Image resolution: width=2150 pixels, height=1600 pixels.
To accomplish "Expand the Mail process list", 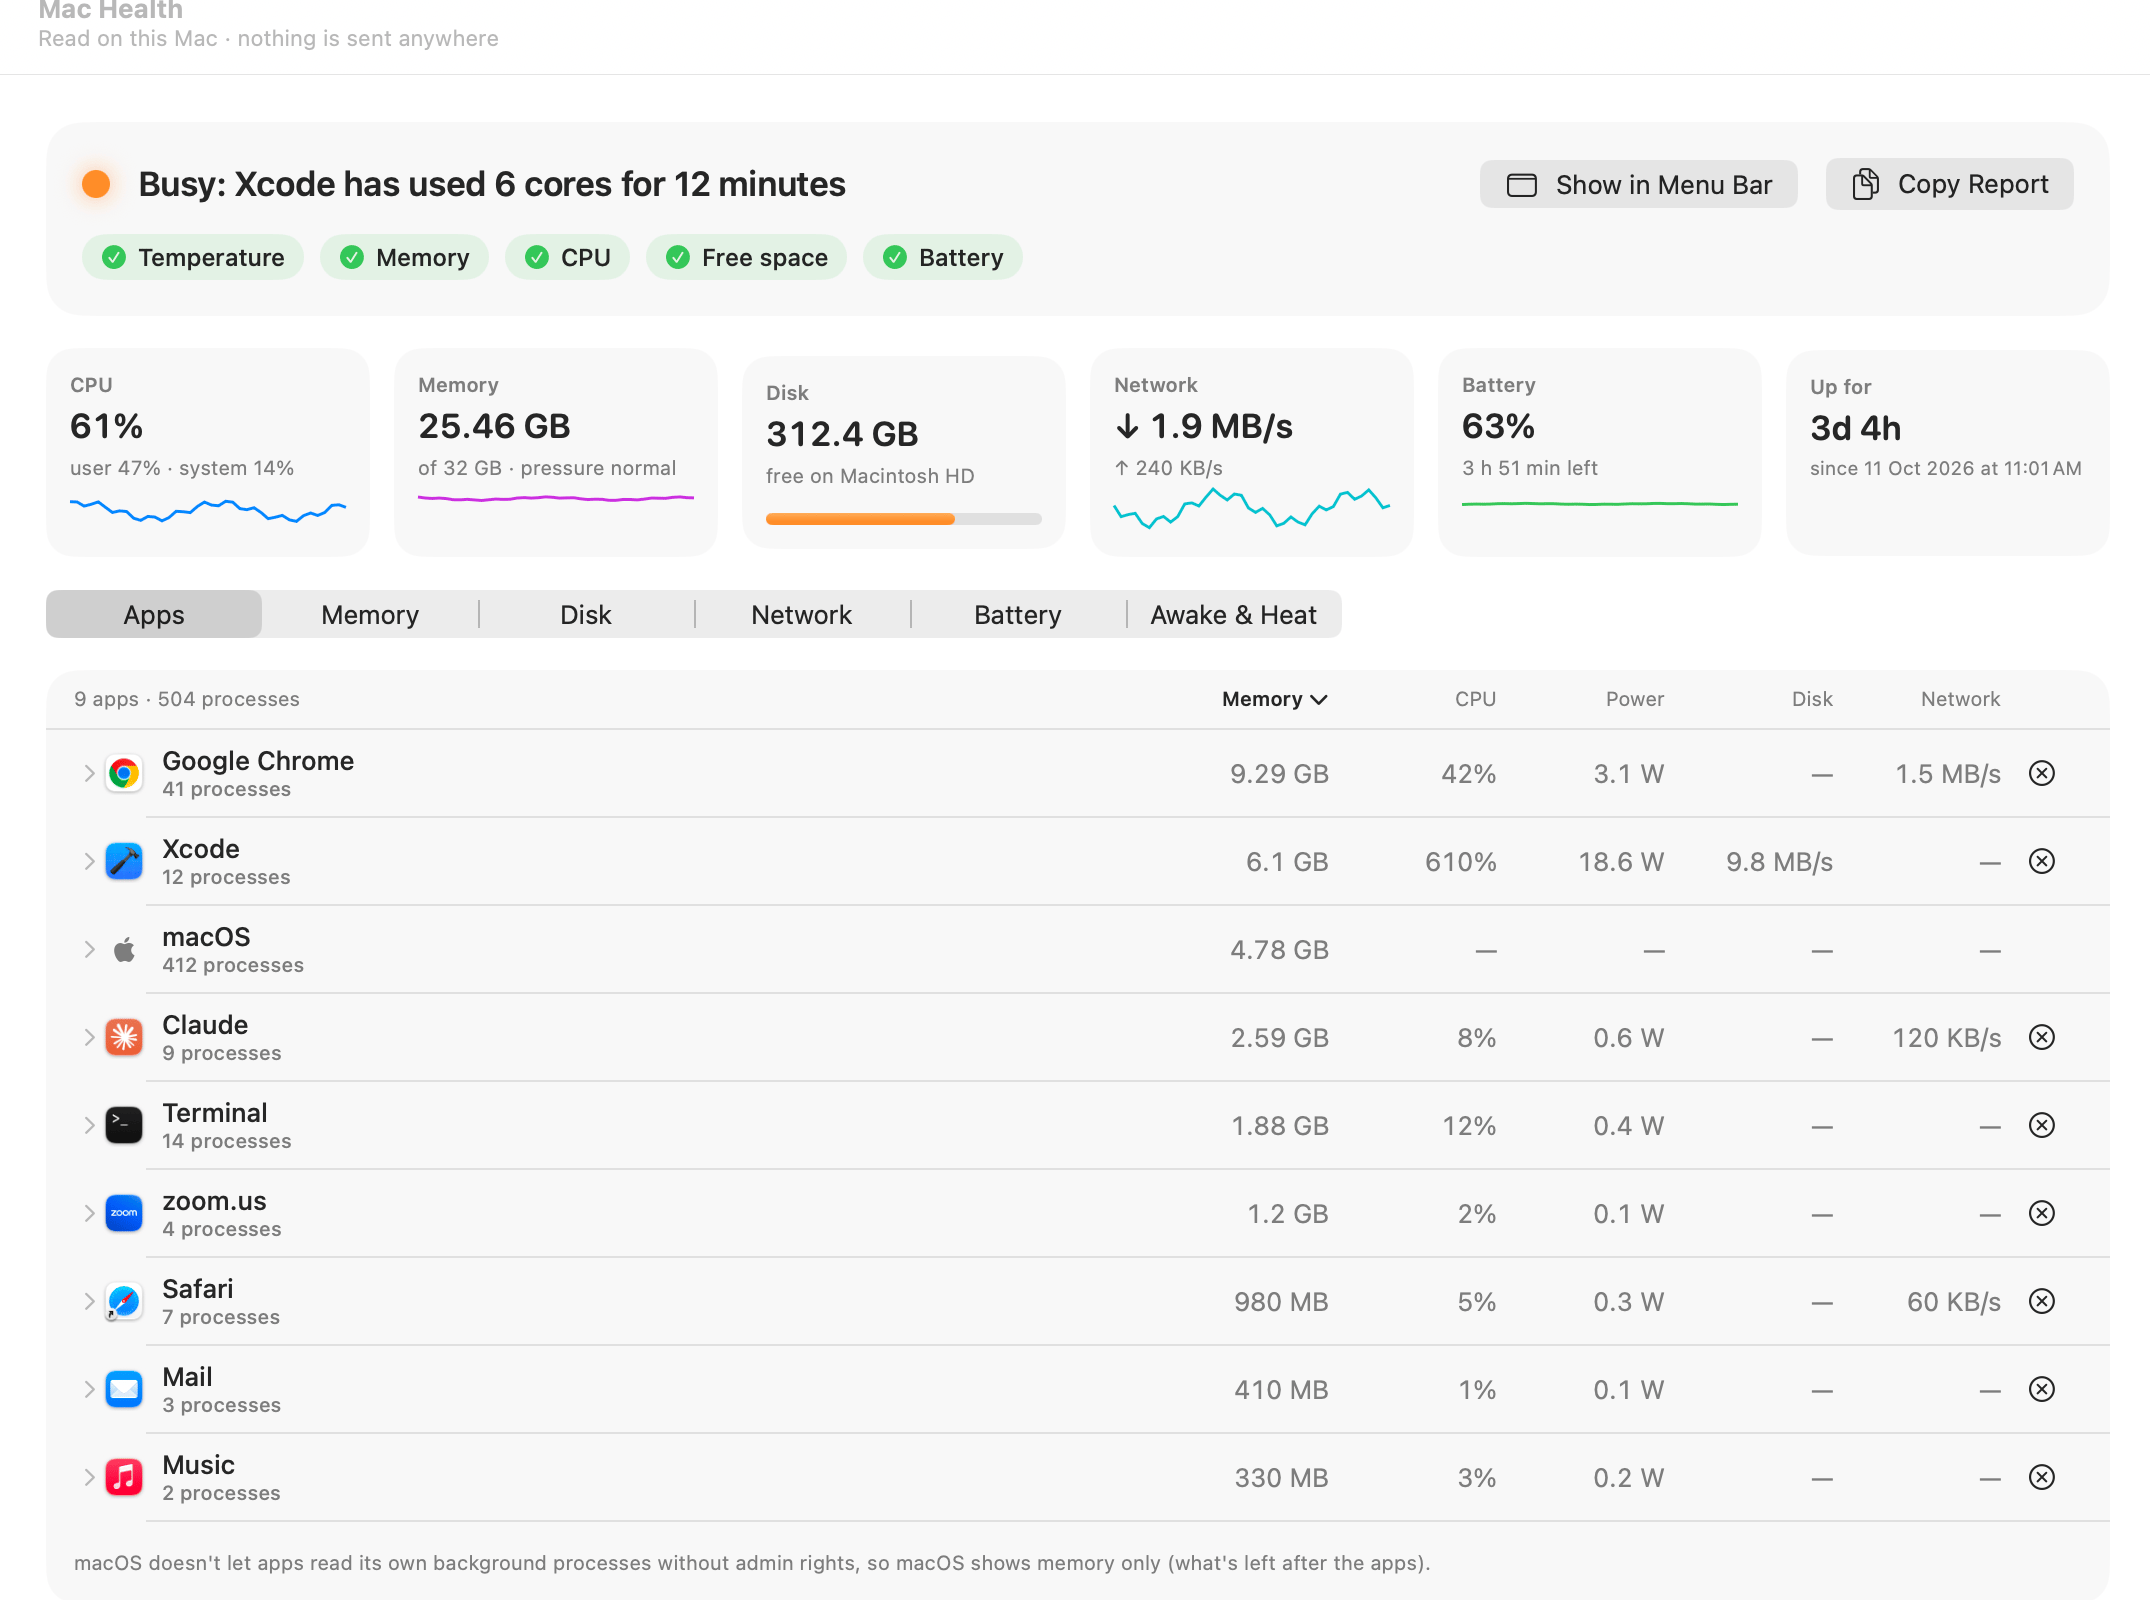I will click(x=89, y=1389).
